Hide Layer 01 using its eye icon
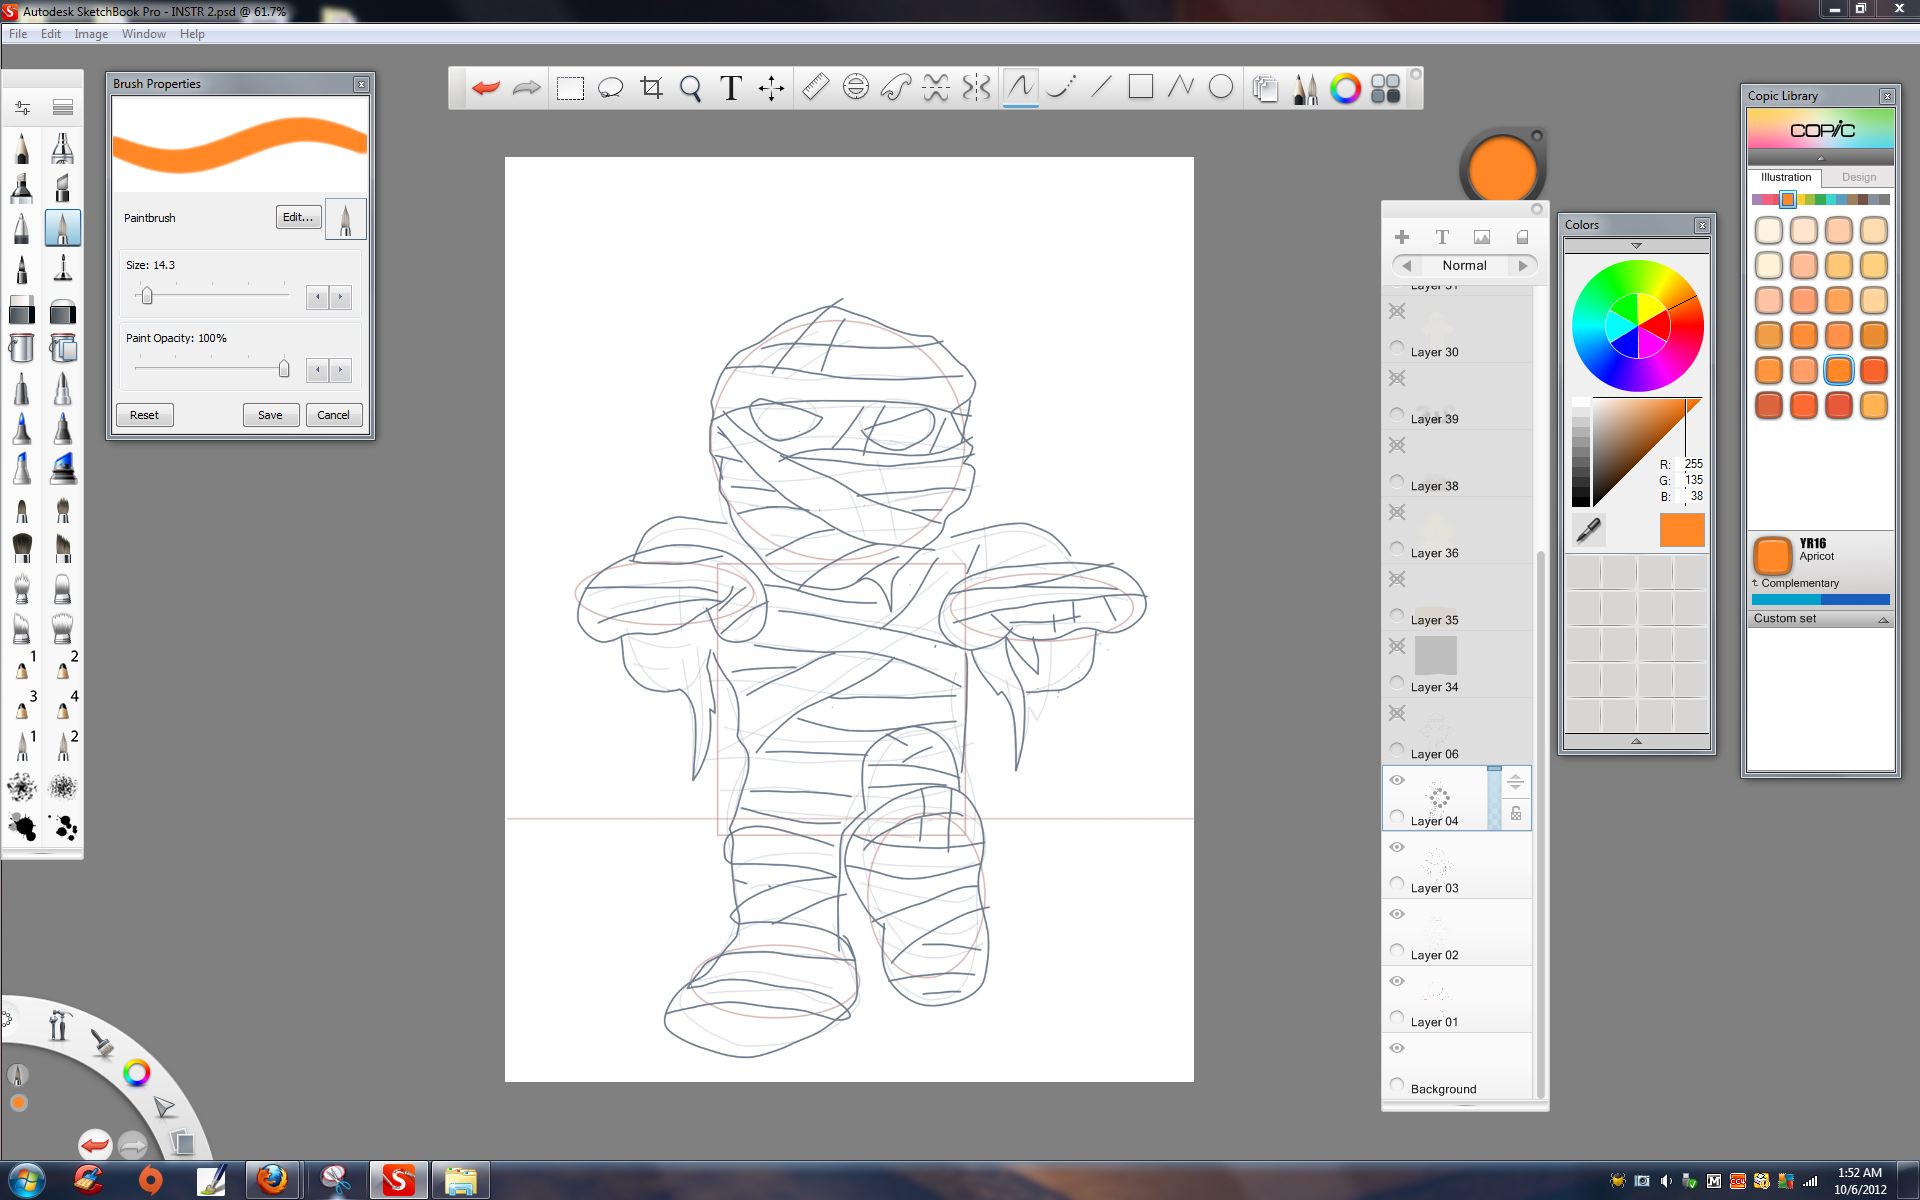This screenshot has height=1200, width=1920. point(1398,981)
